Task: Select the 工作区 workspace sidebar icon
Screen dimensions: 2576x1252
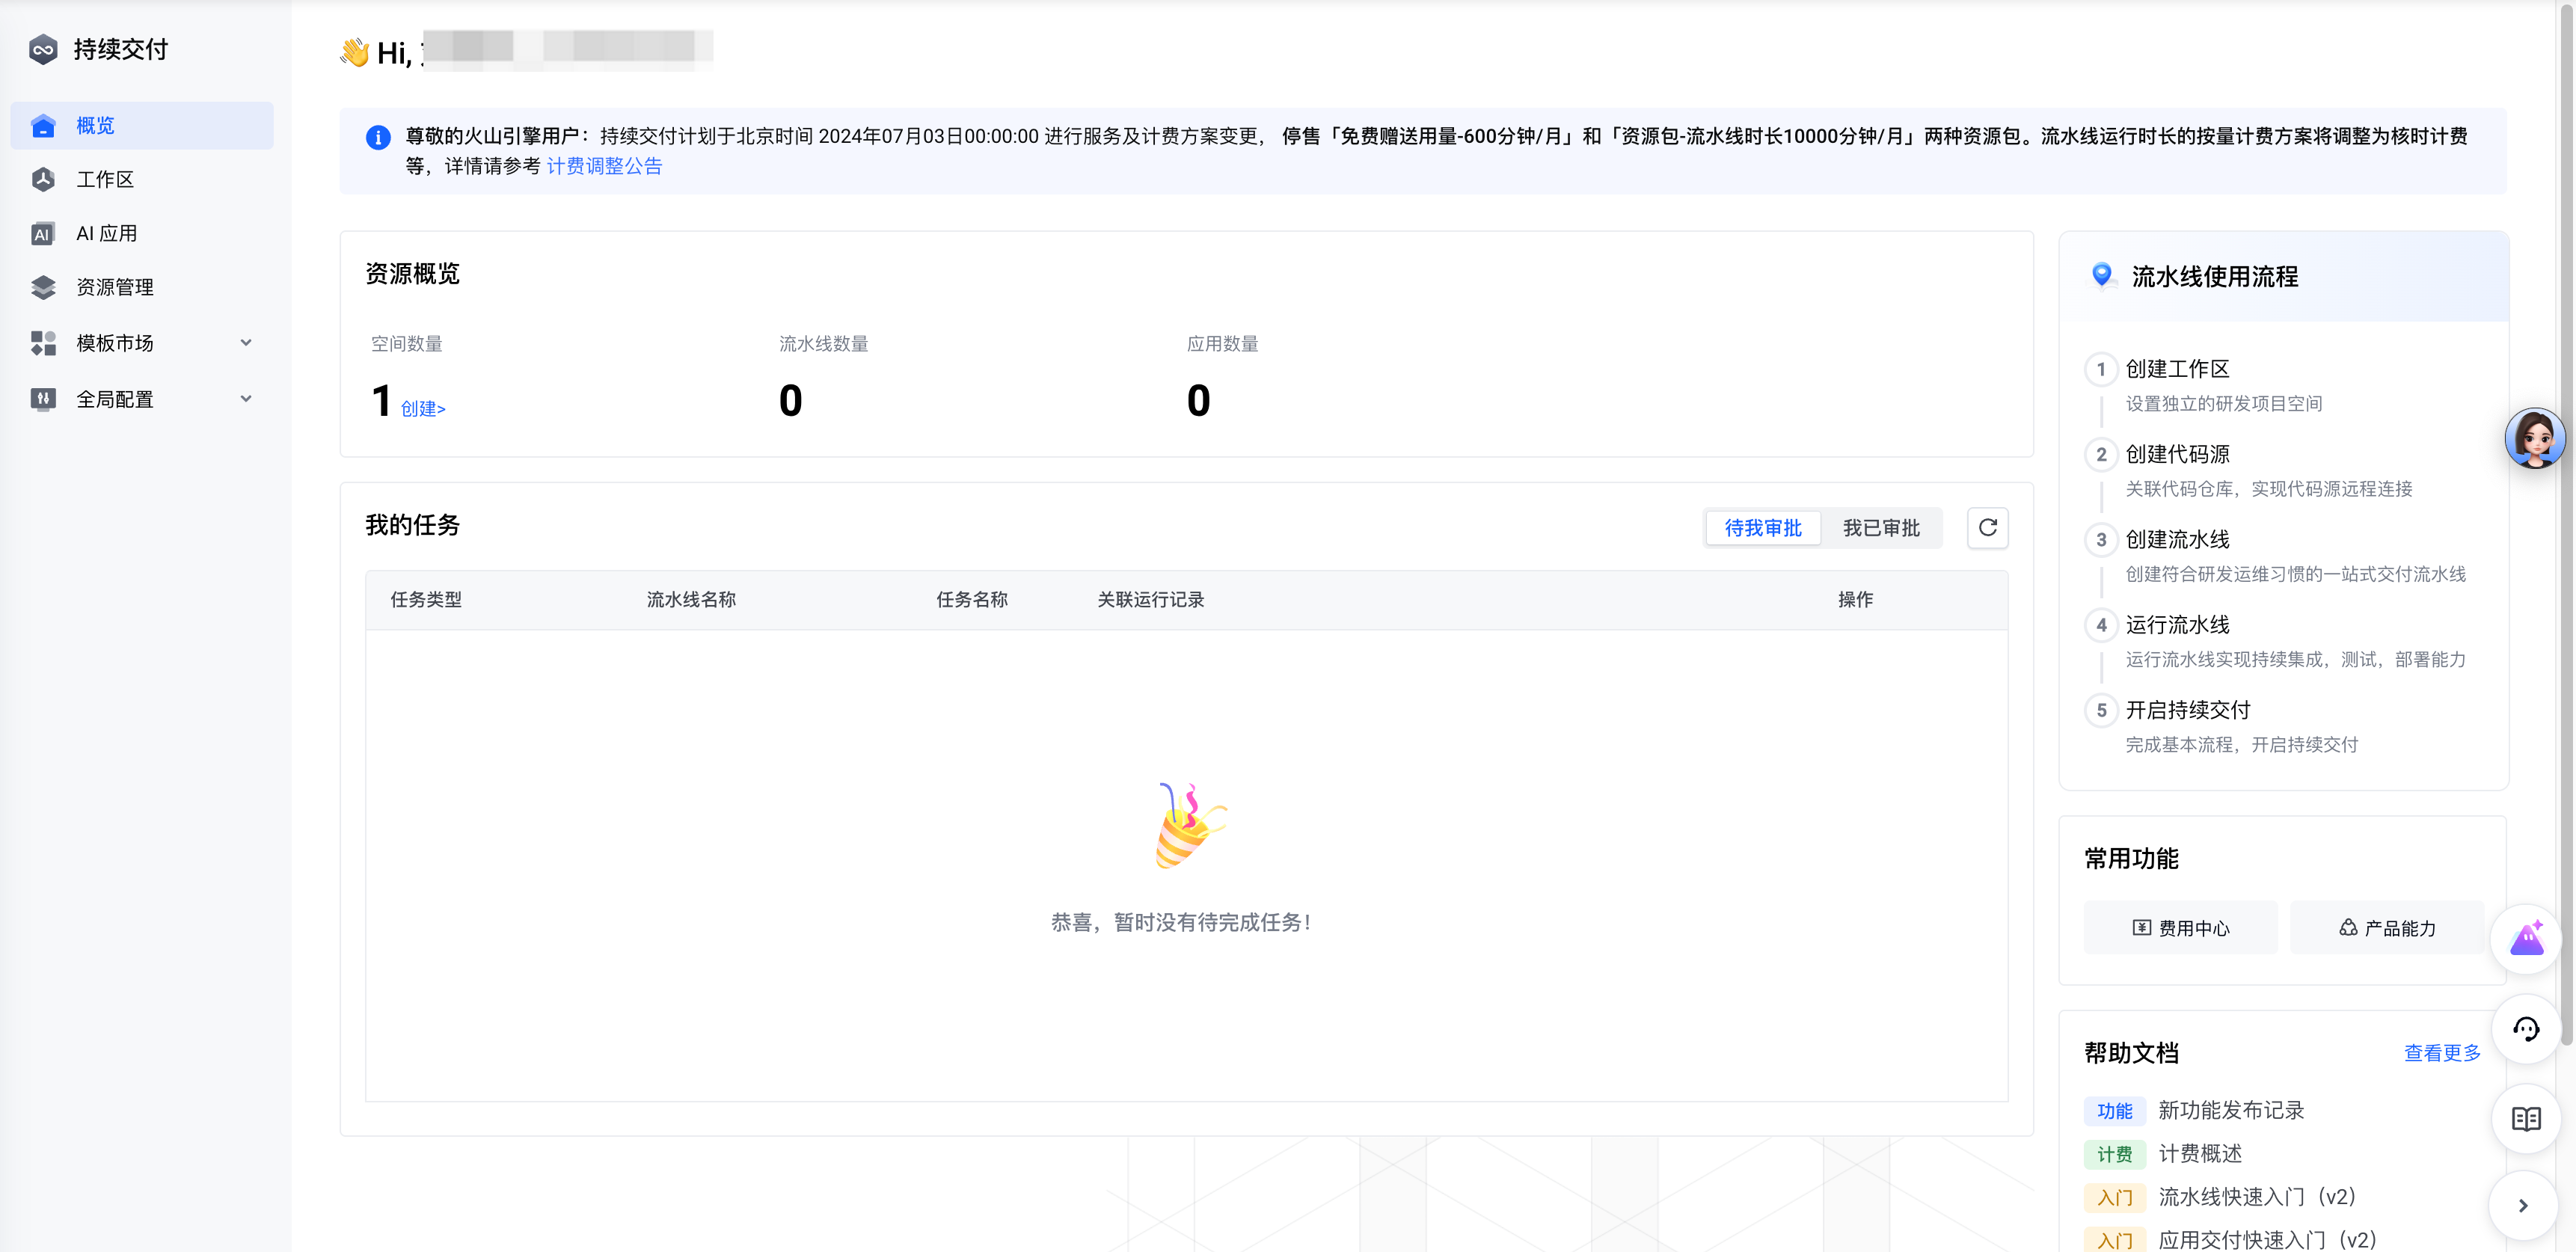Action: pos(43,179)
